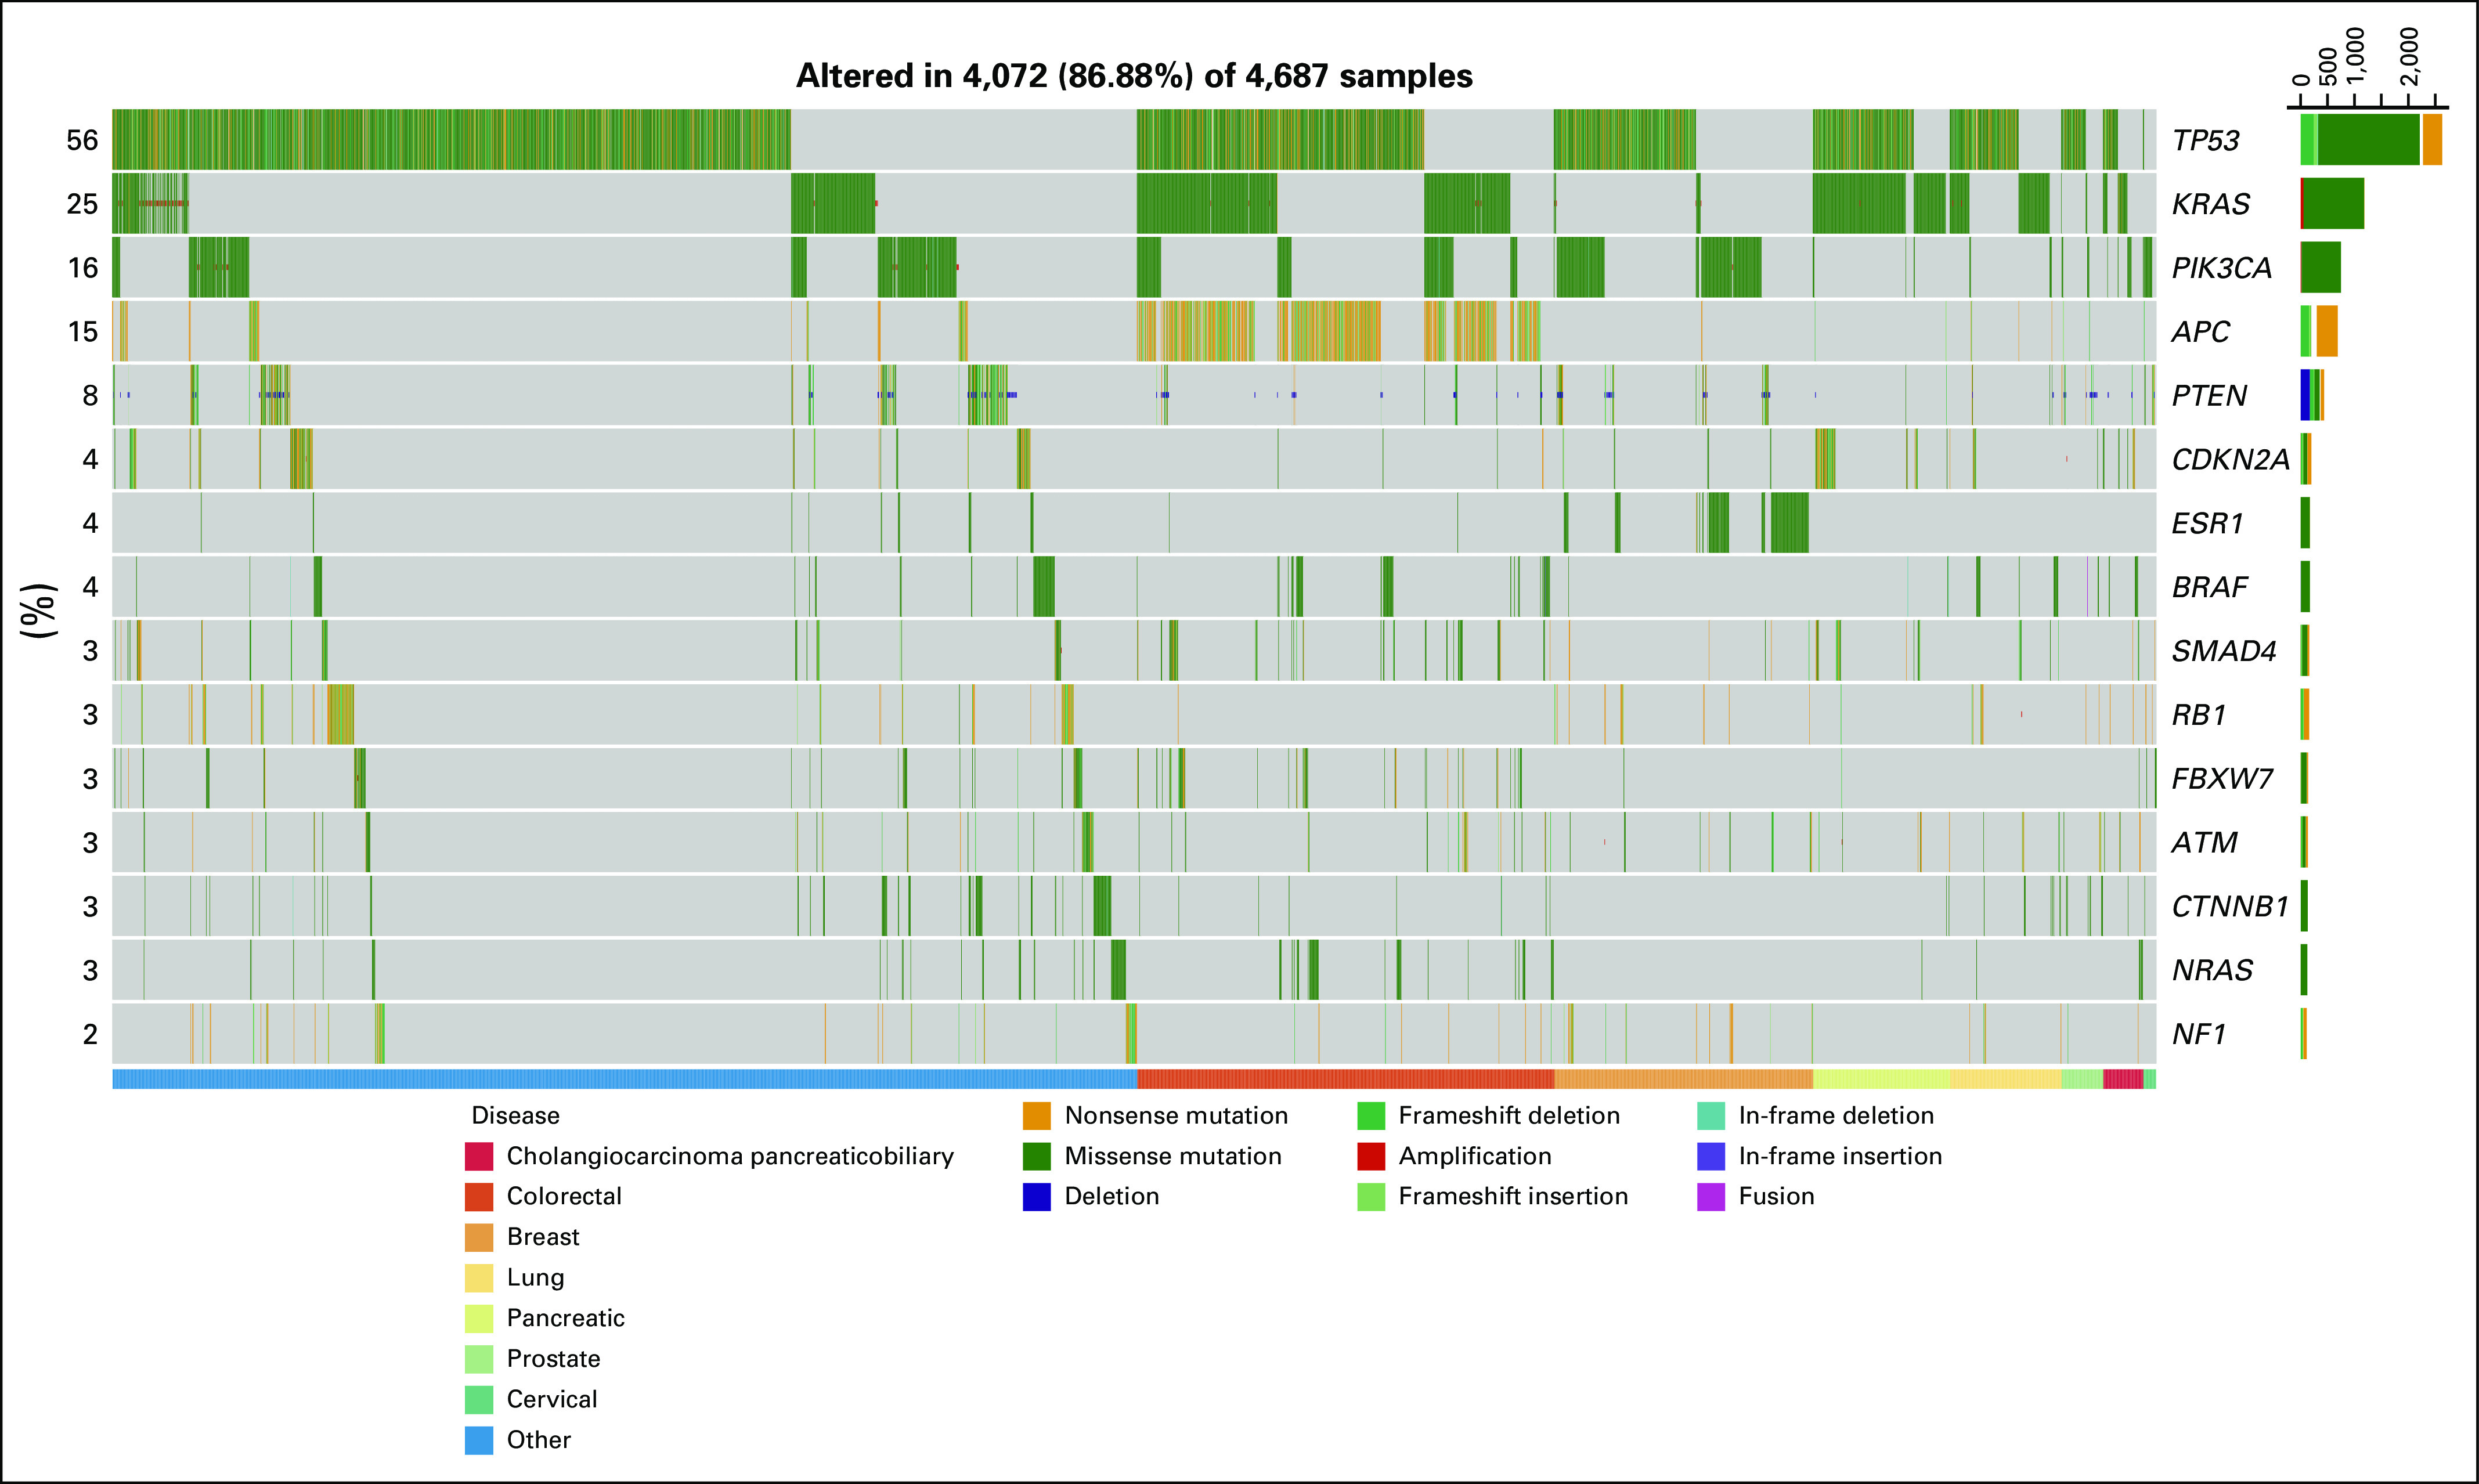Click the In-frame insertion legend swatch
The width and height of the screenshot is (2479, 1484).
(1711, 1156)
